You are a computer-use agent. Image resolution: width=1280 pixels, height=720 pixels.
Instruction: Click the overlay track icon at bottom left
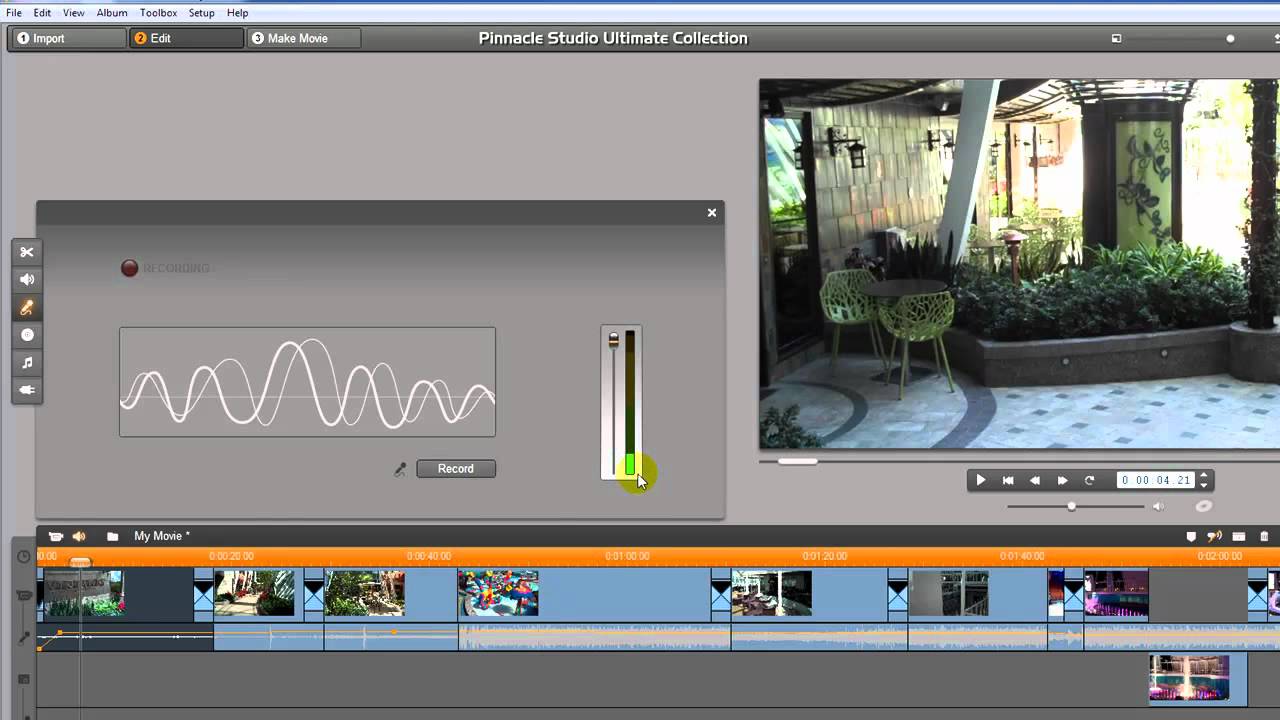[x=24, y=680]
